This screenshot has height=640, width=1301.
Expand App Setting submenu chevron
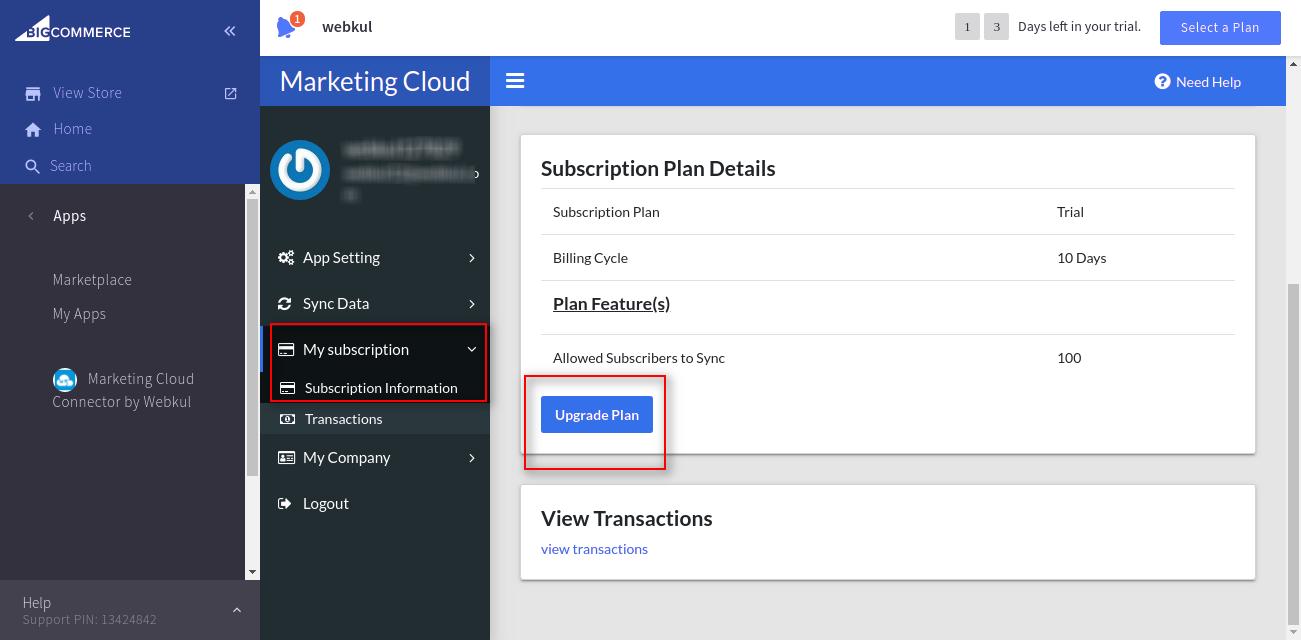pyautogui.click(x=472, y=258)
